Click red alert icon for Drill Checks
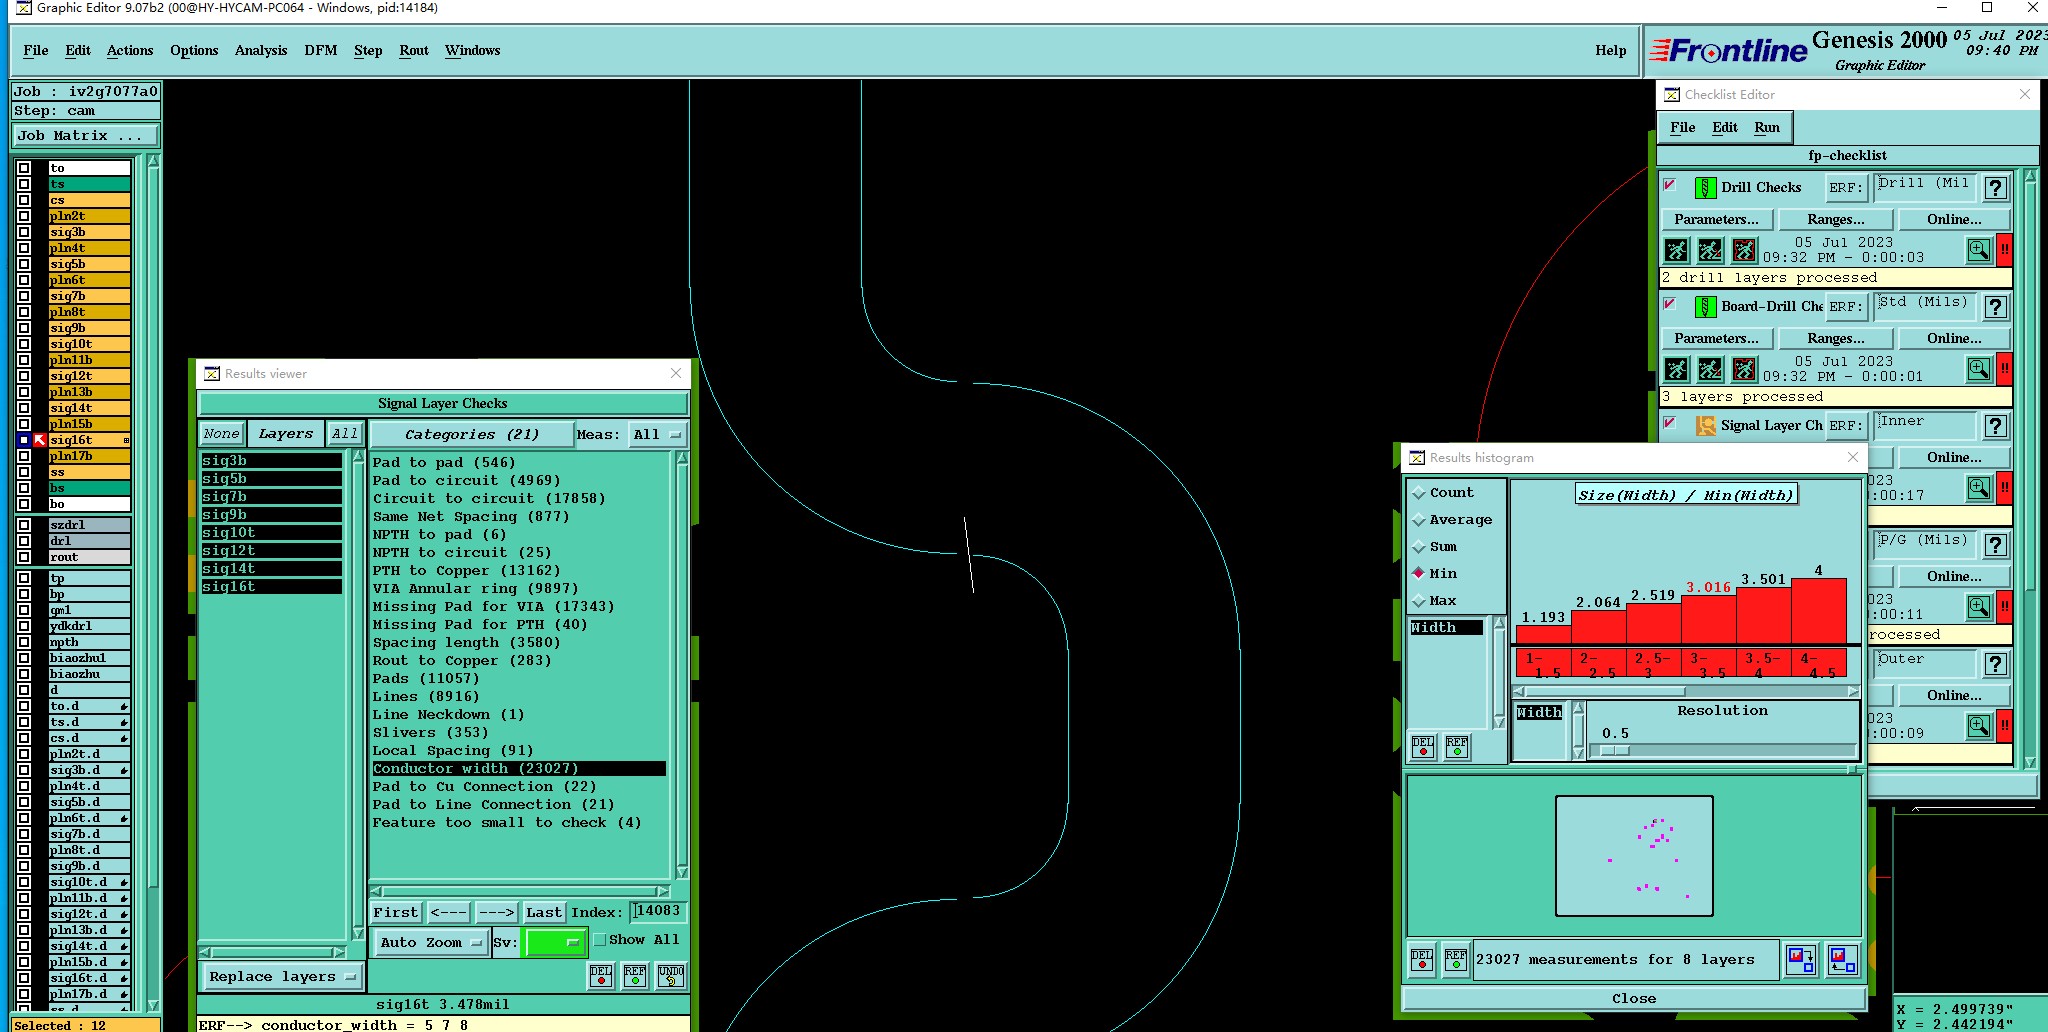Image resolution: width=2048 pixels, height=1032 pixels. click(x=2005, y=250)
